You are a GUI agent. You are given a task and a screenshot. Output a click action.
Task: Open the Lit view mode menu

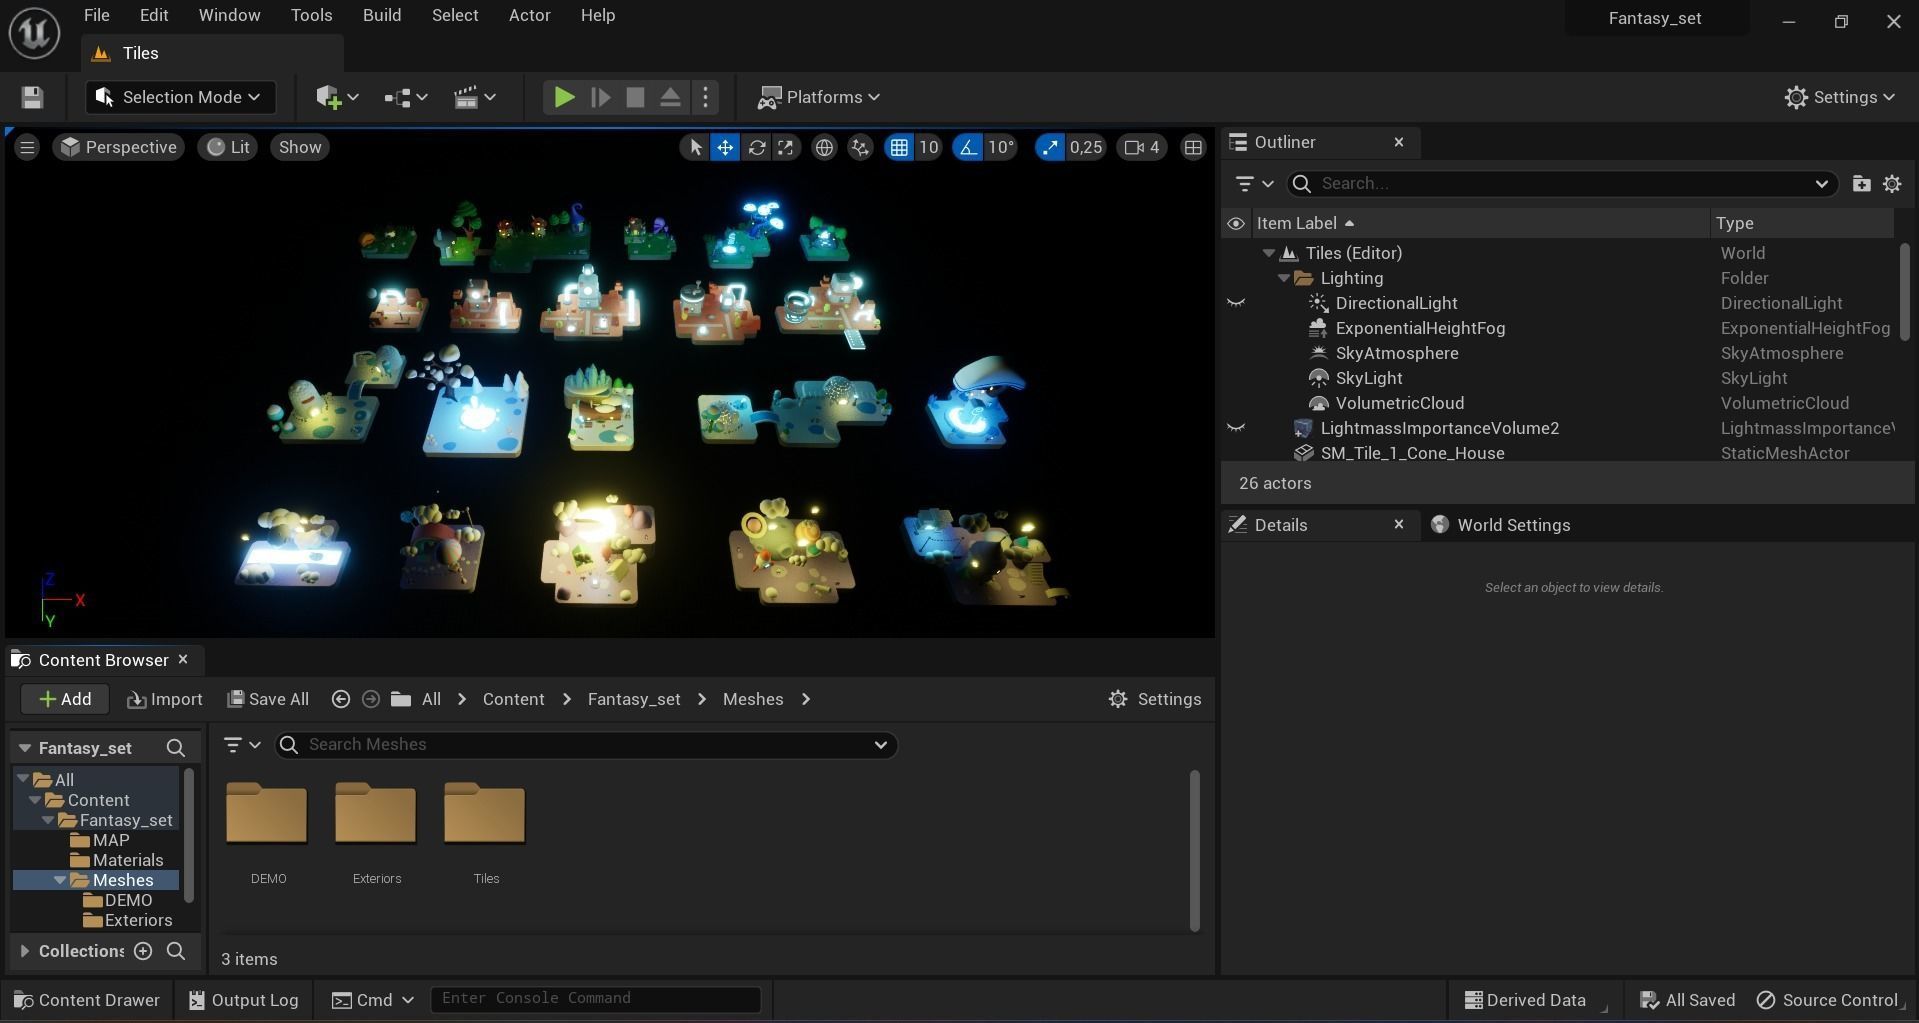point(229,148)
